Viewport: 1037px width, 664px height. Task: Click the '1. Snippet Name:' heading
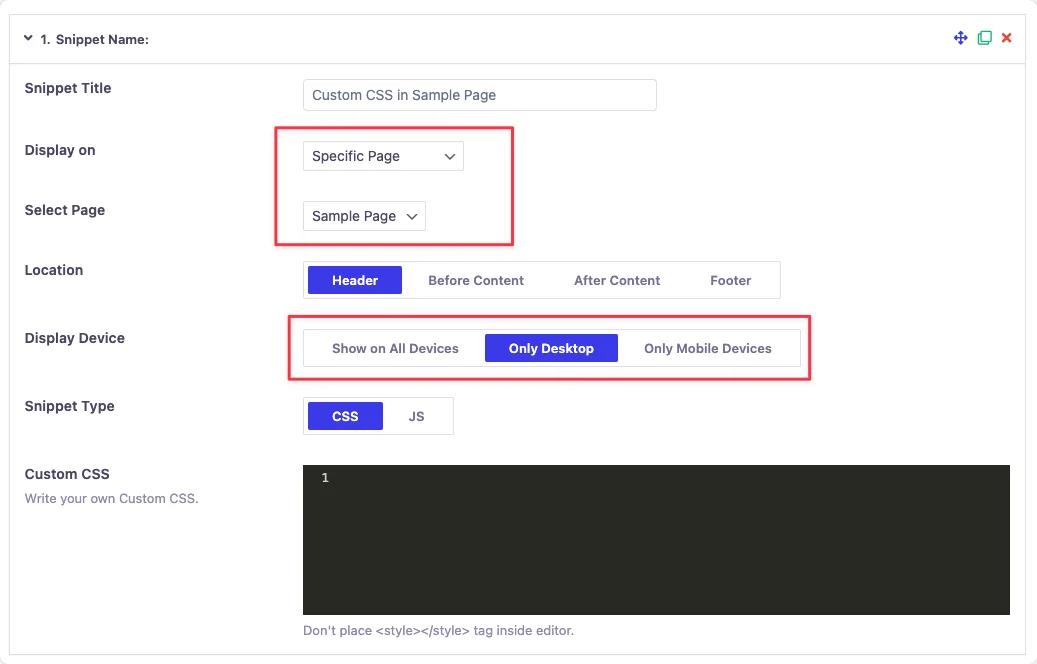click(95, 40)
